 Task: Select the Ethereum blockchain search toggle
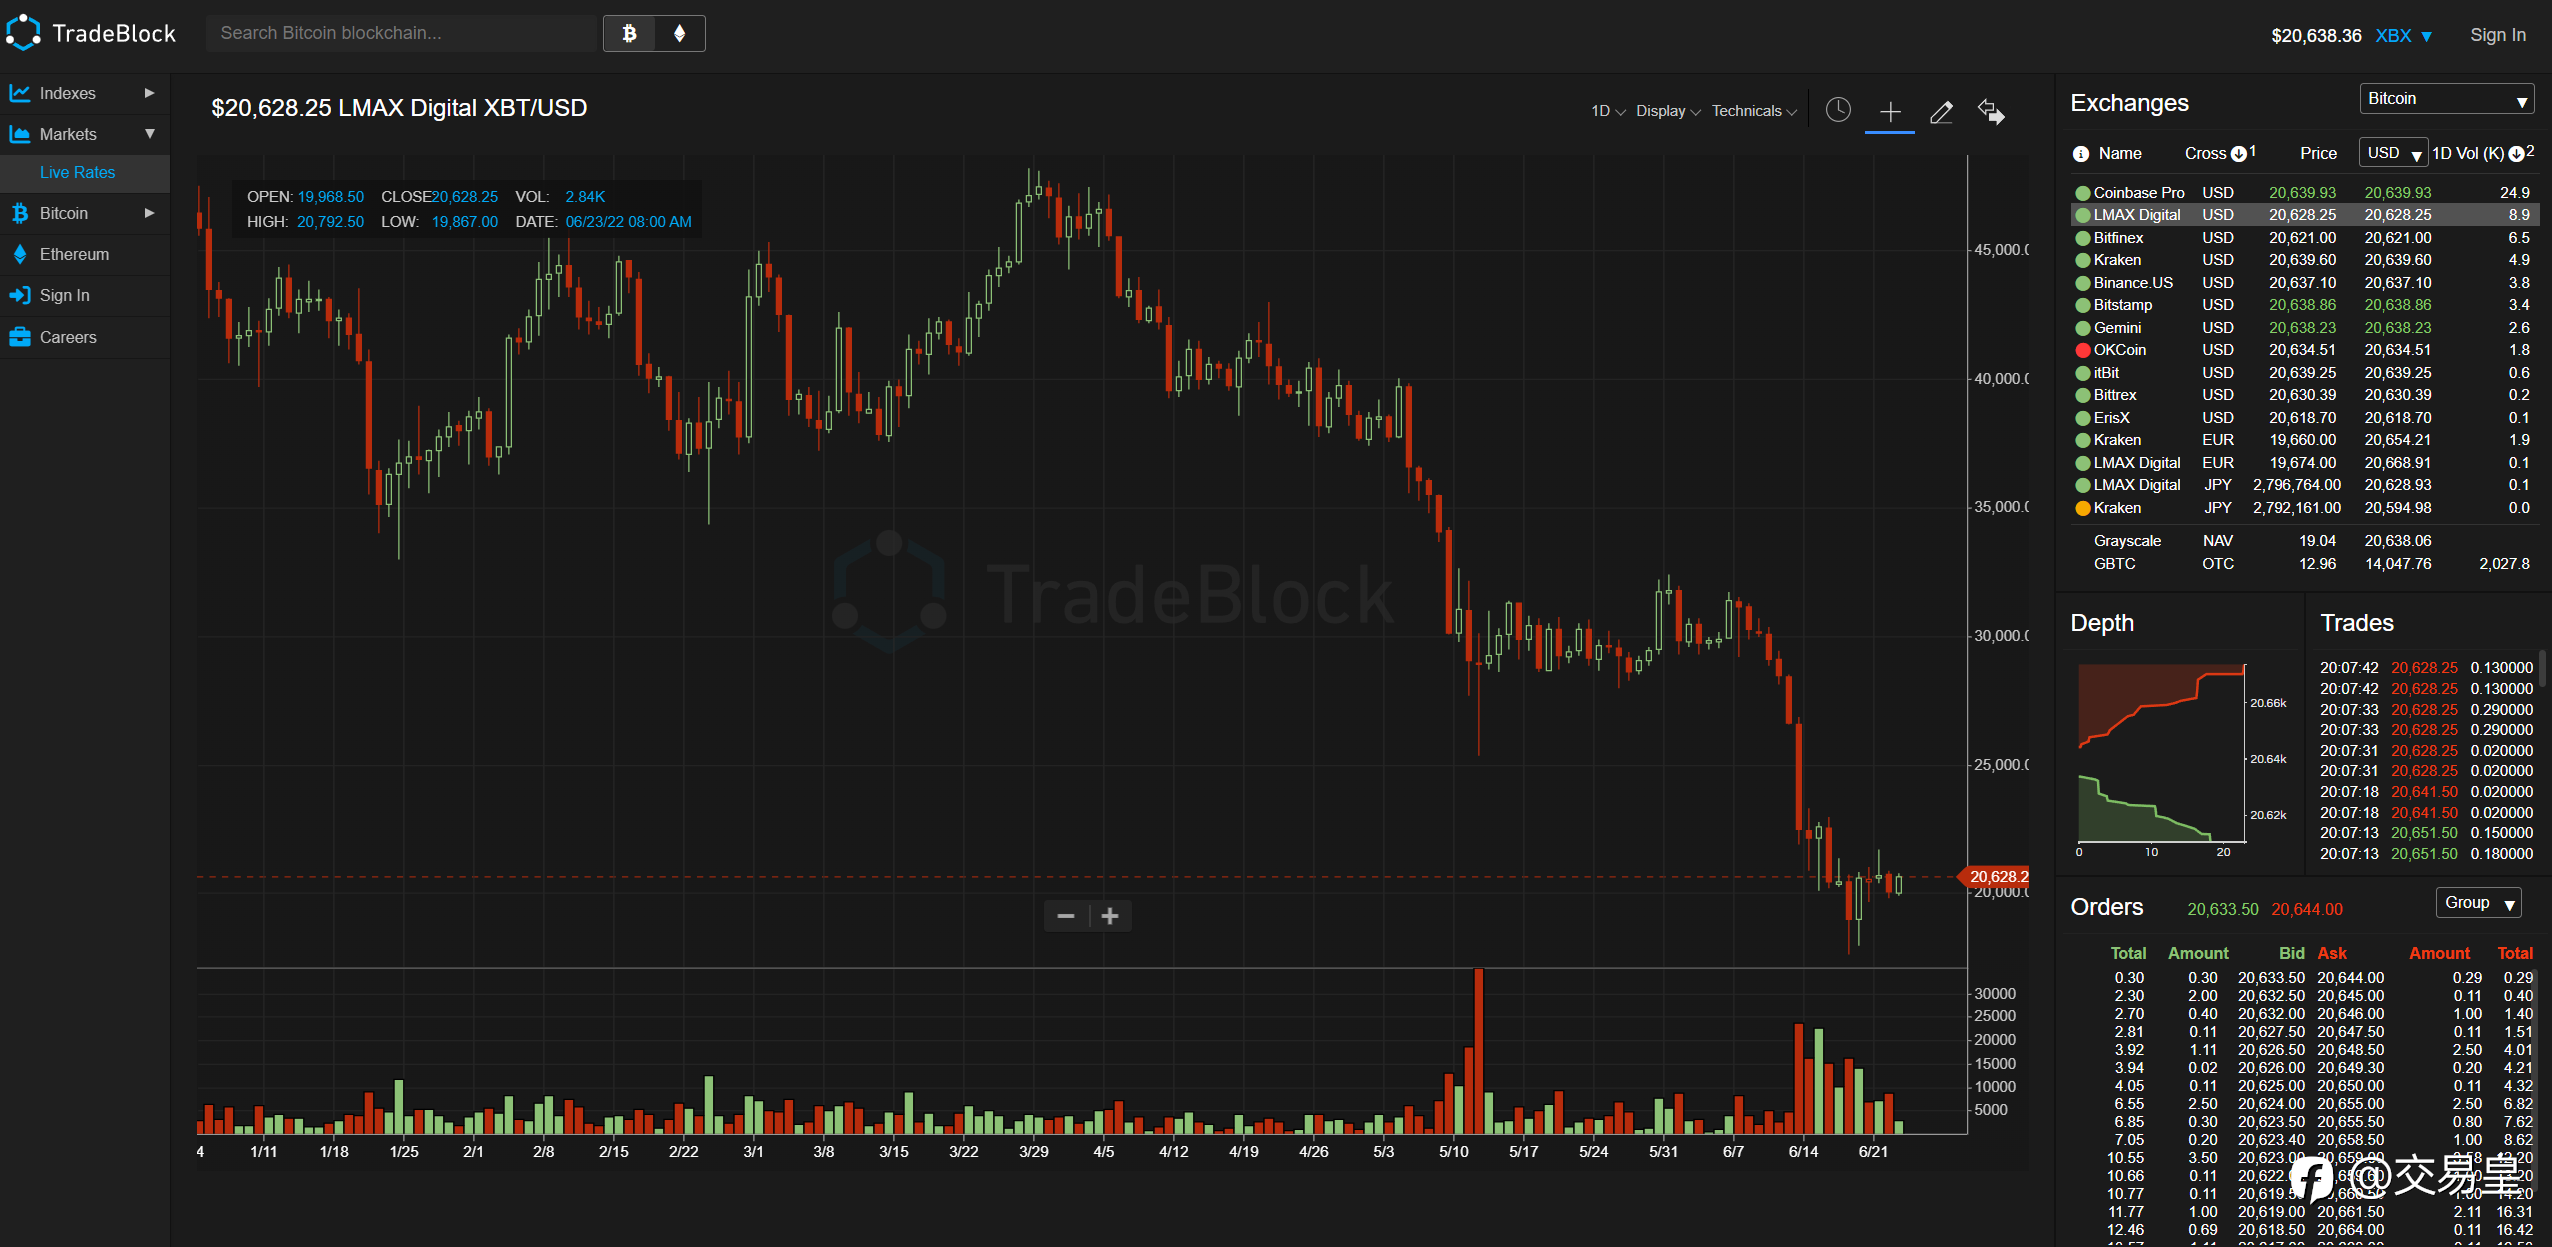tap(680, 34)
